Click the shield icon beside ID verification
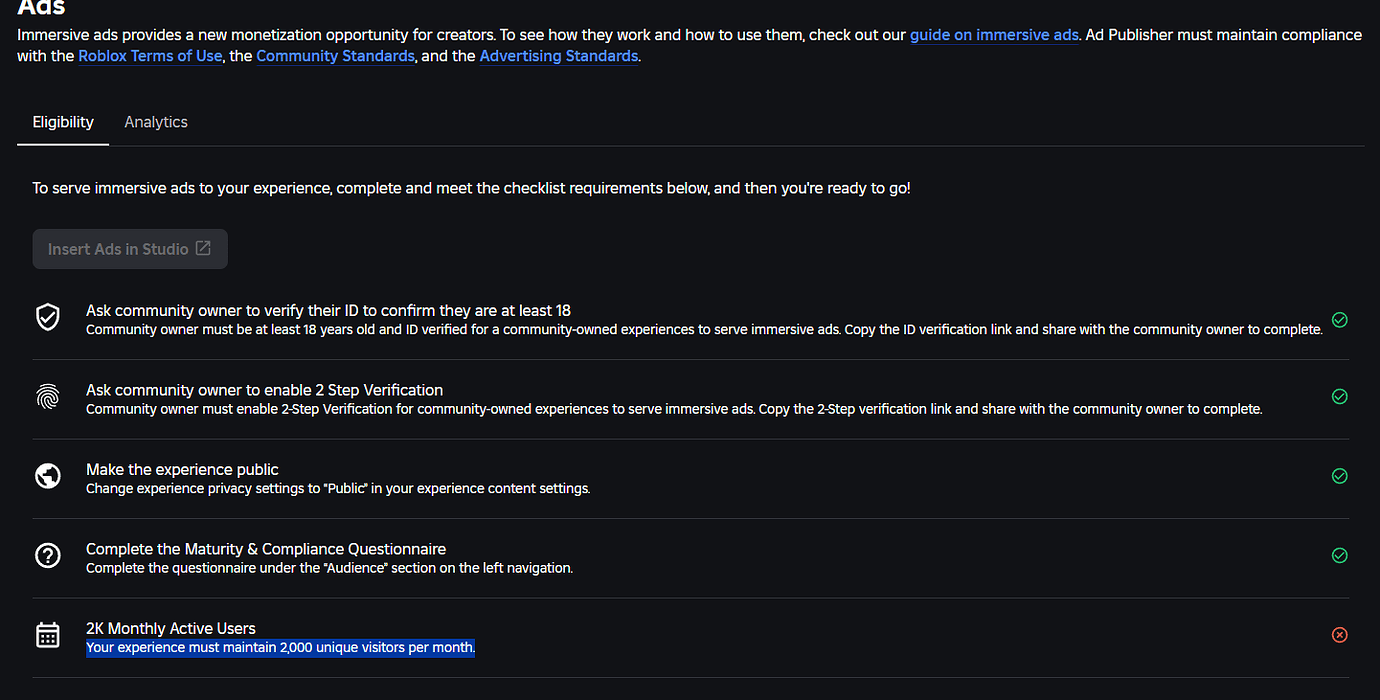This screenshot has height=700, width=1380. (x=48, y=317)
